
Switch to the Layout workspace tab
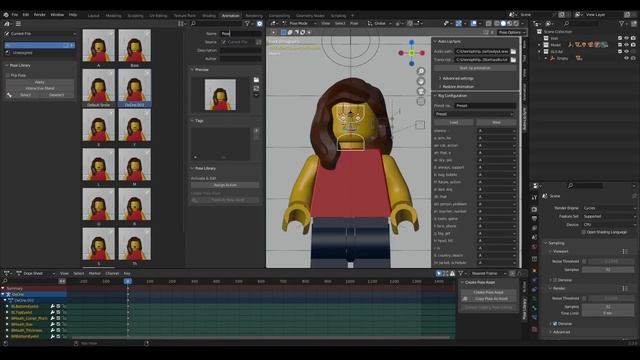click(x=93, y=16)
